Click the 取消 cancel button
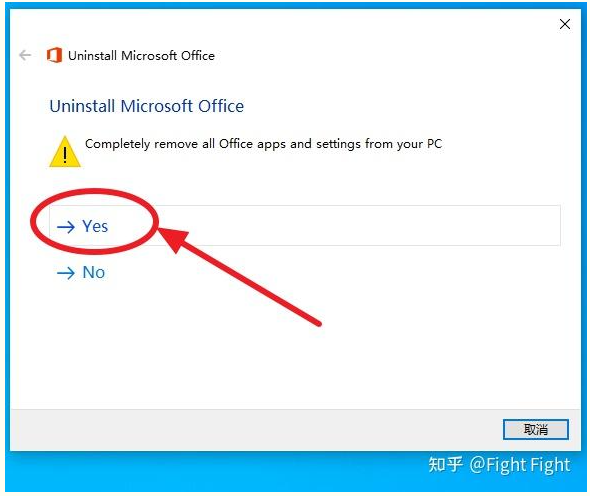 [x=536, y=429]
